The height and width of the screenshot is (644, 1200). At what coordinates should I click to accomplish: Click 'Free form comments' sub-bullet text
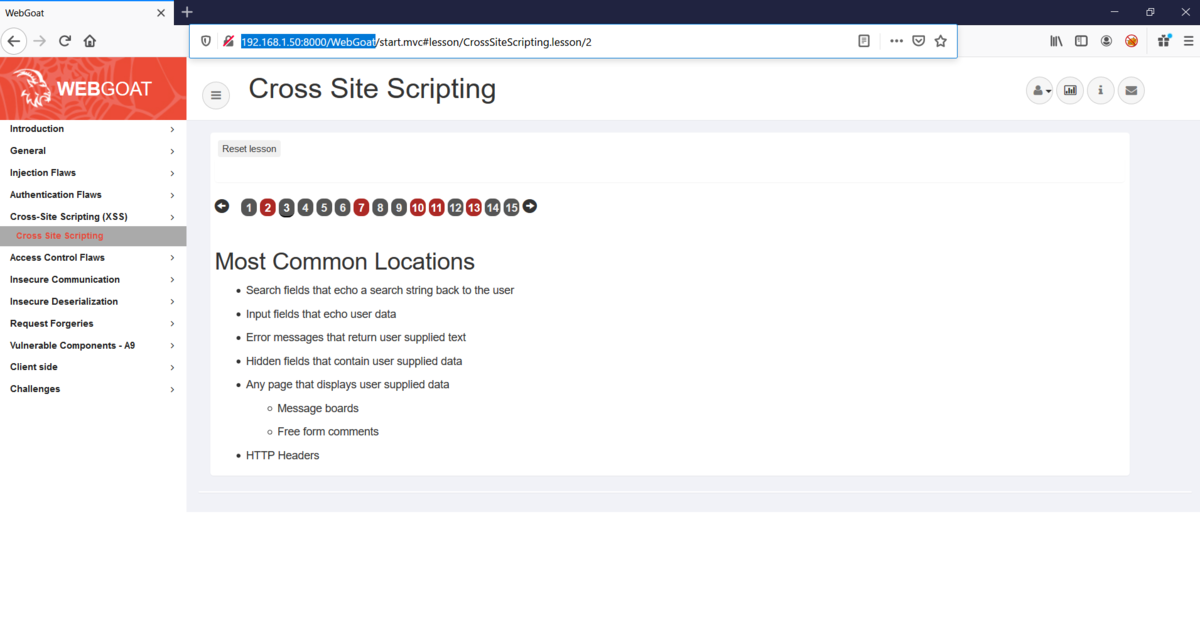(328, 432)
